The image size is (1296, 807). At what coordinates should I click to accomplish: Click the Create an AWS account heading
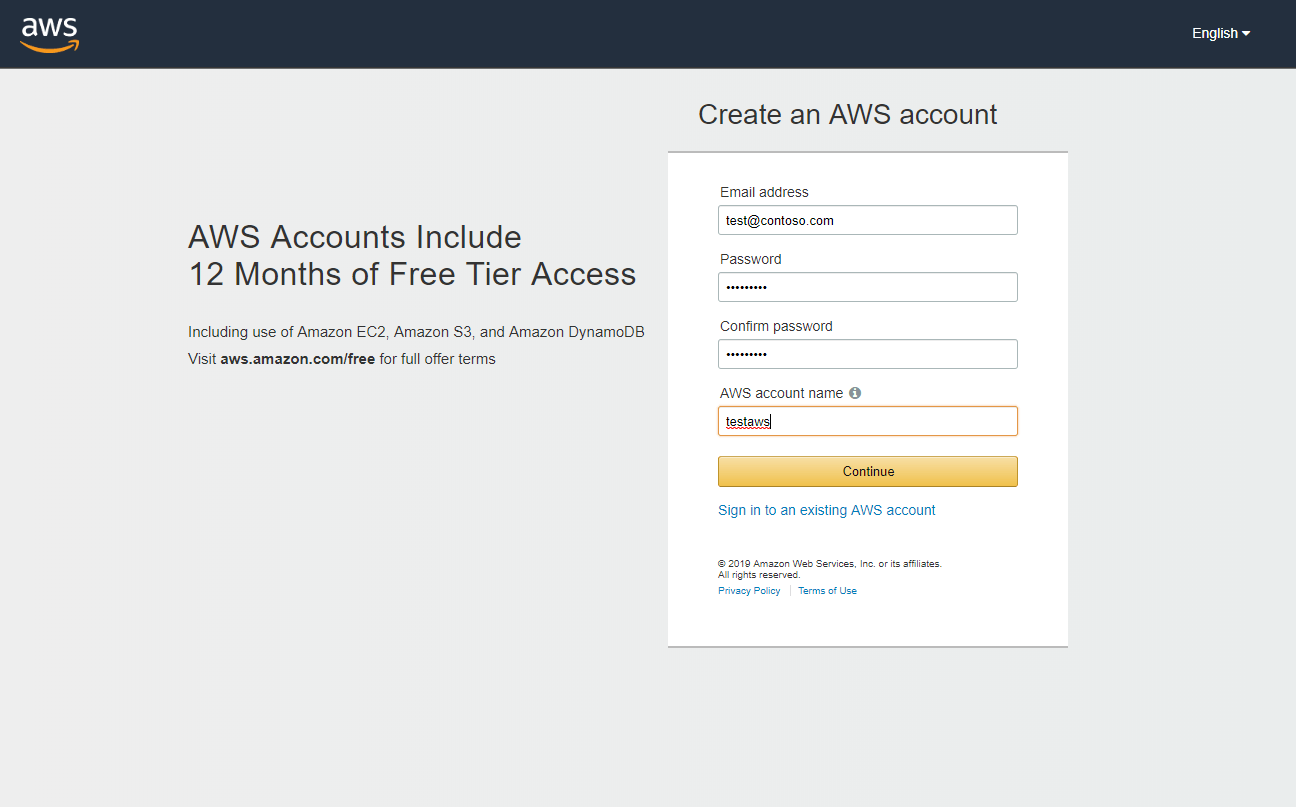(848, 114)
